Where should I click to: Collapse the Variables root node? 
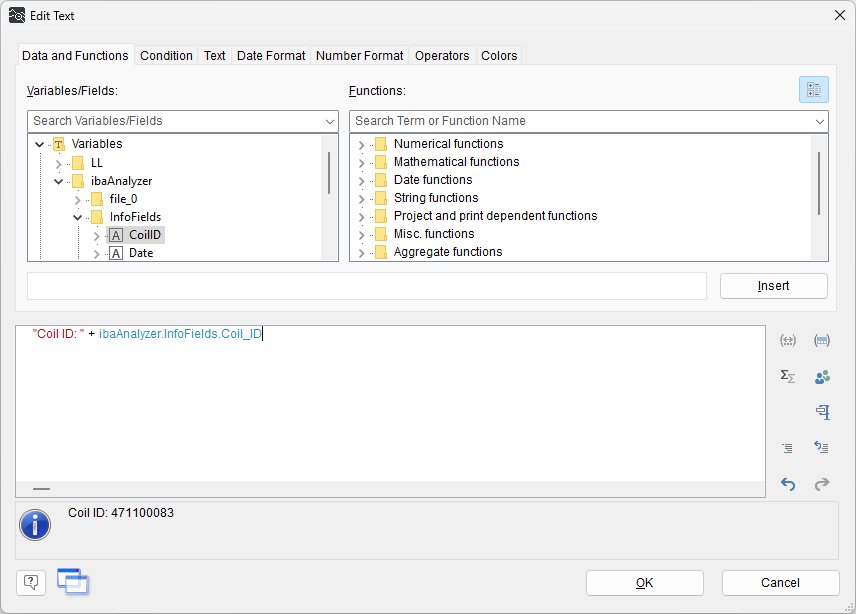pos(39,145)
